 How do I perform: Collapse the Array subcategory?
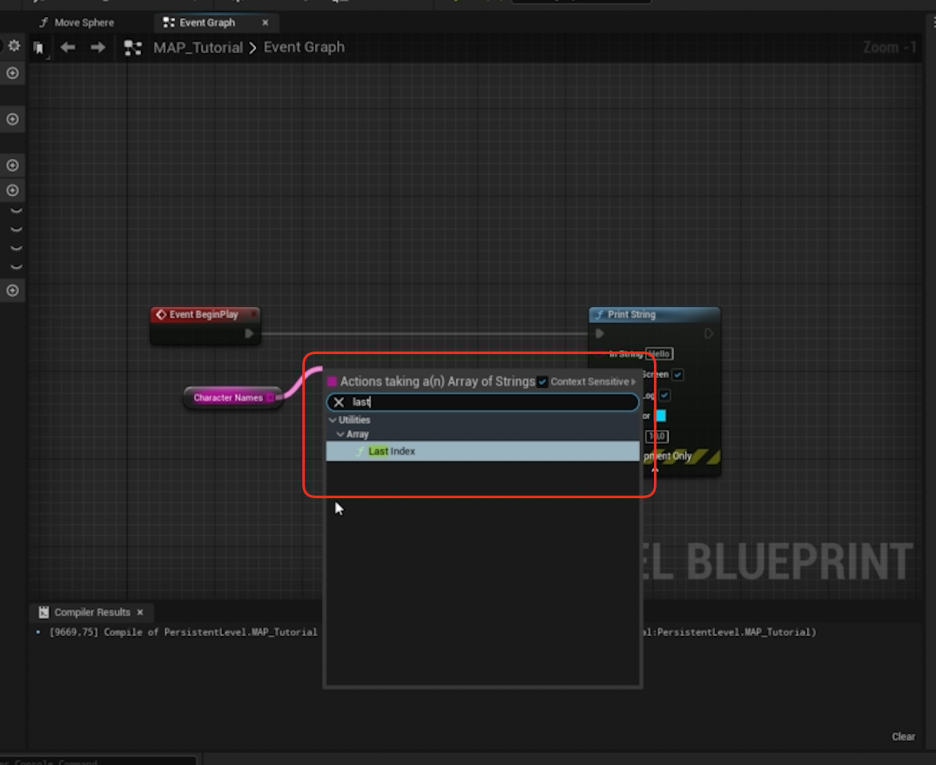pyautogui.click(x=340, y=434)
